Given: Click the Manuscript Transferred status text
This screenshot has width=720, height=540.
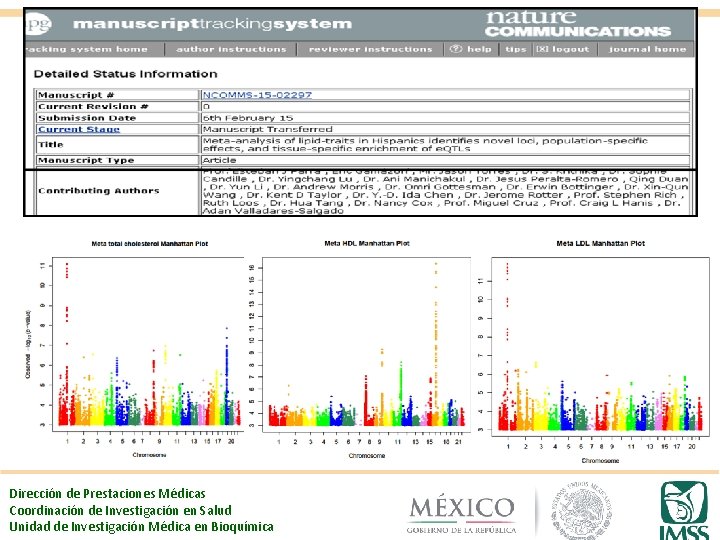Looking at the screenshot, I should point(268,129).
